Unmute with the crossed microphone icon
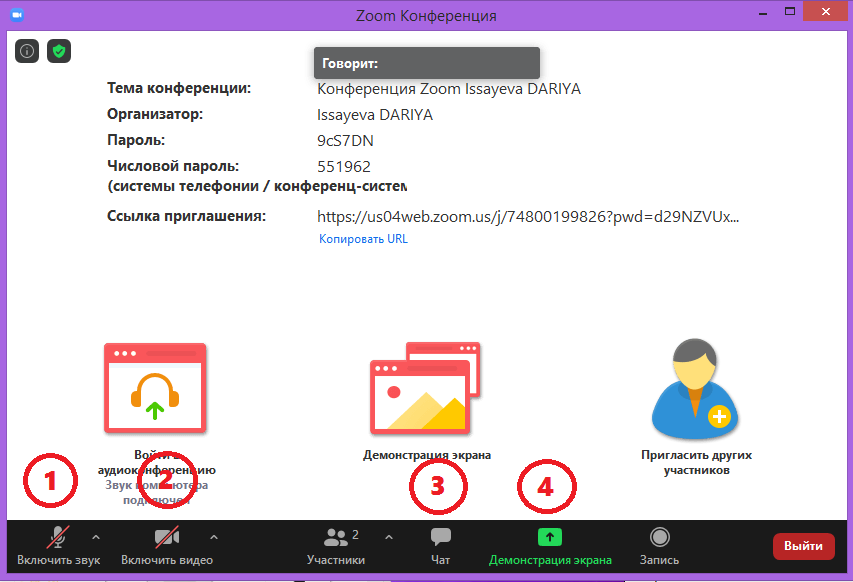Screen dimensions: 853x582 point(57,537)
